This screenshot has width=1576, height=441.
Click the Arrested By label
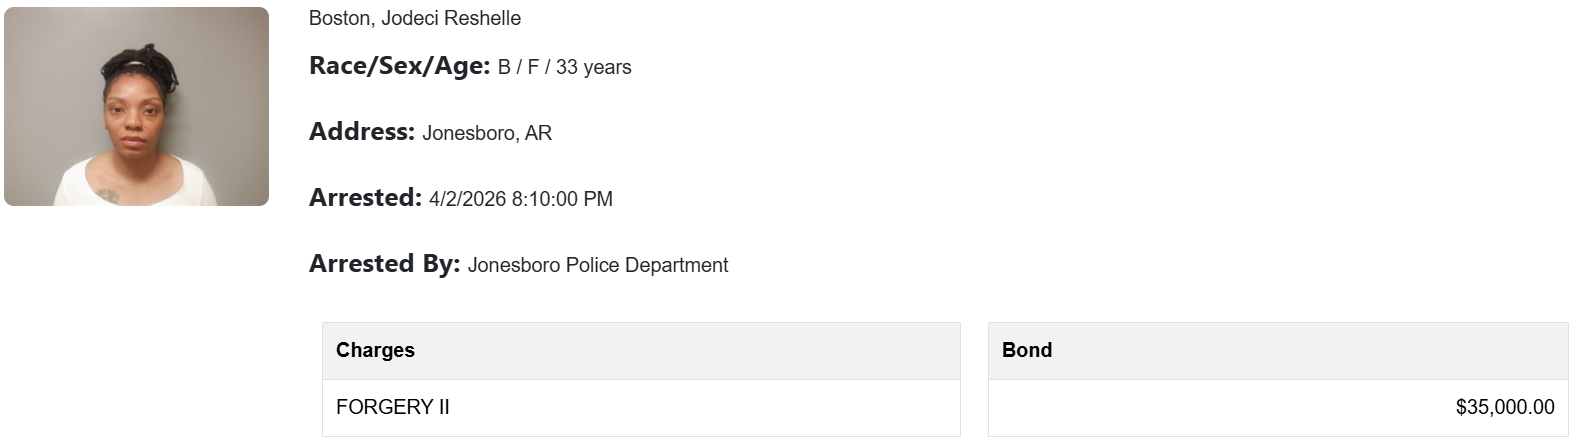tap(384, 264)
